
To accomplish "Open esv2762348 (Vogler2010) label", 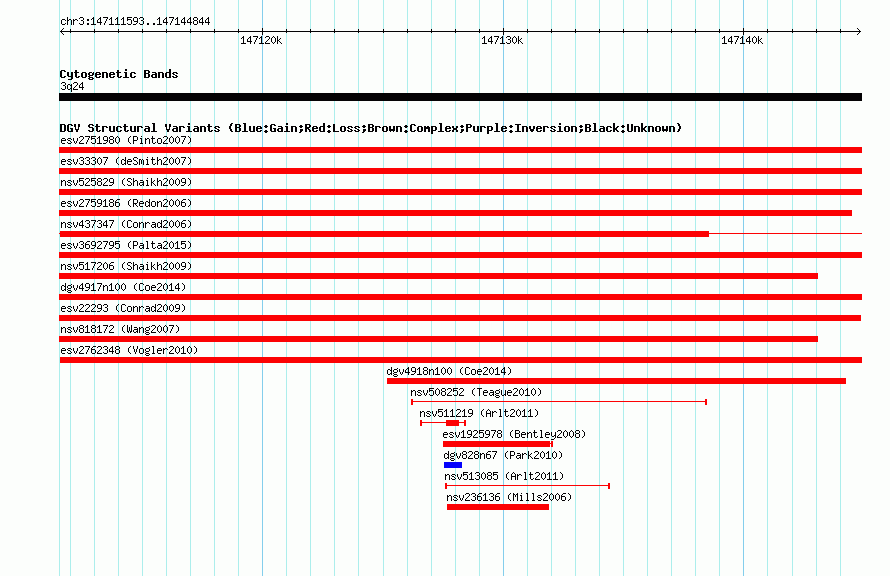I will tap(129, 350).
